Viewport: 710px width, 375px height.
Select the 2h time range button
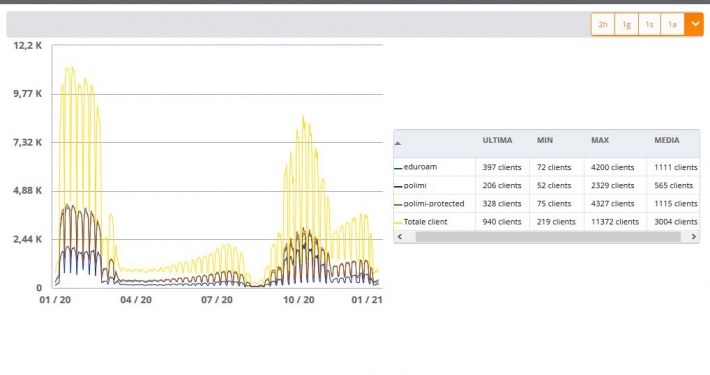click(603, 24)
